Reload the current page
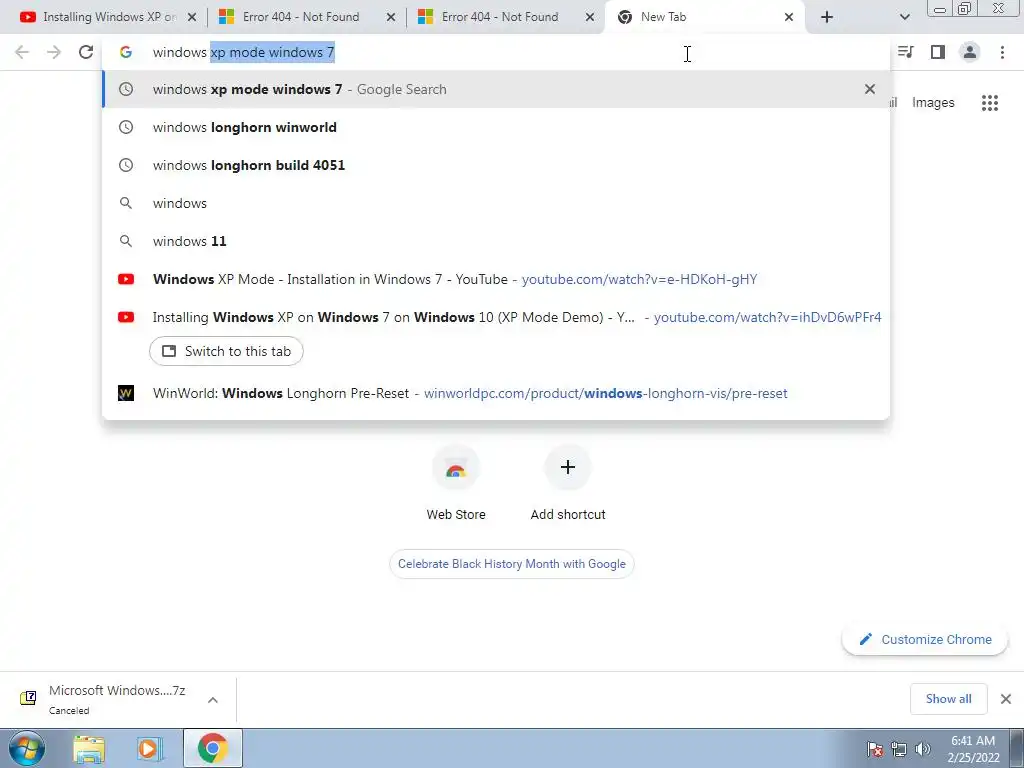 click(x=86, y=52)
